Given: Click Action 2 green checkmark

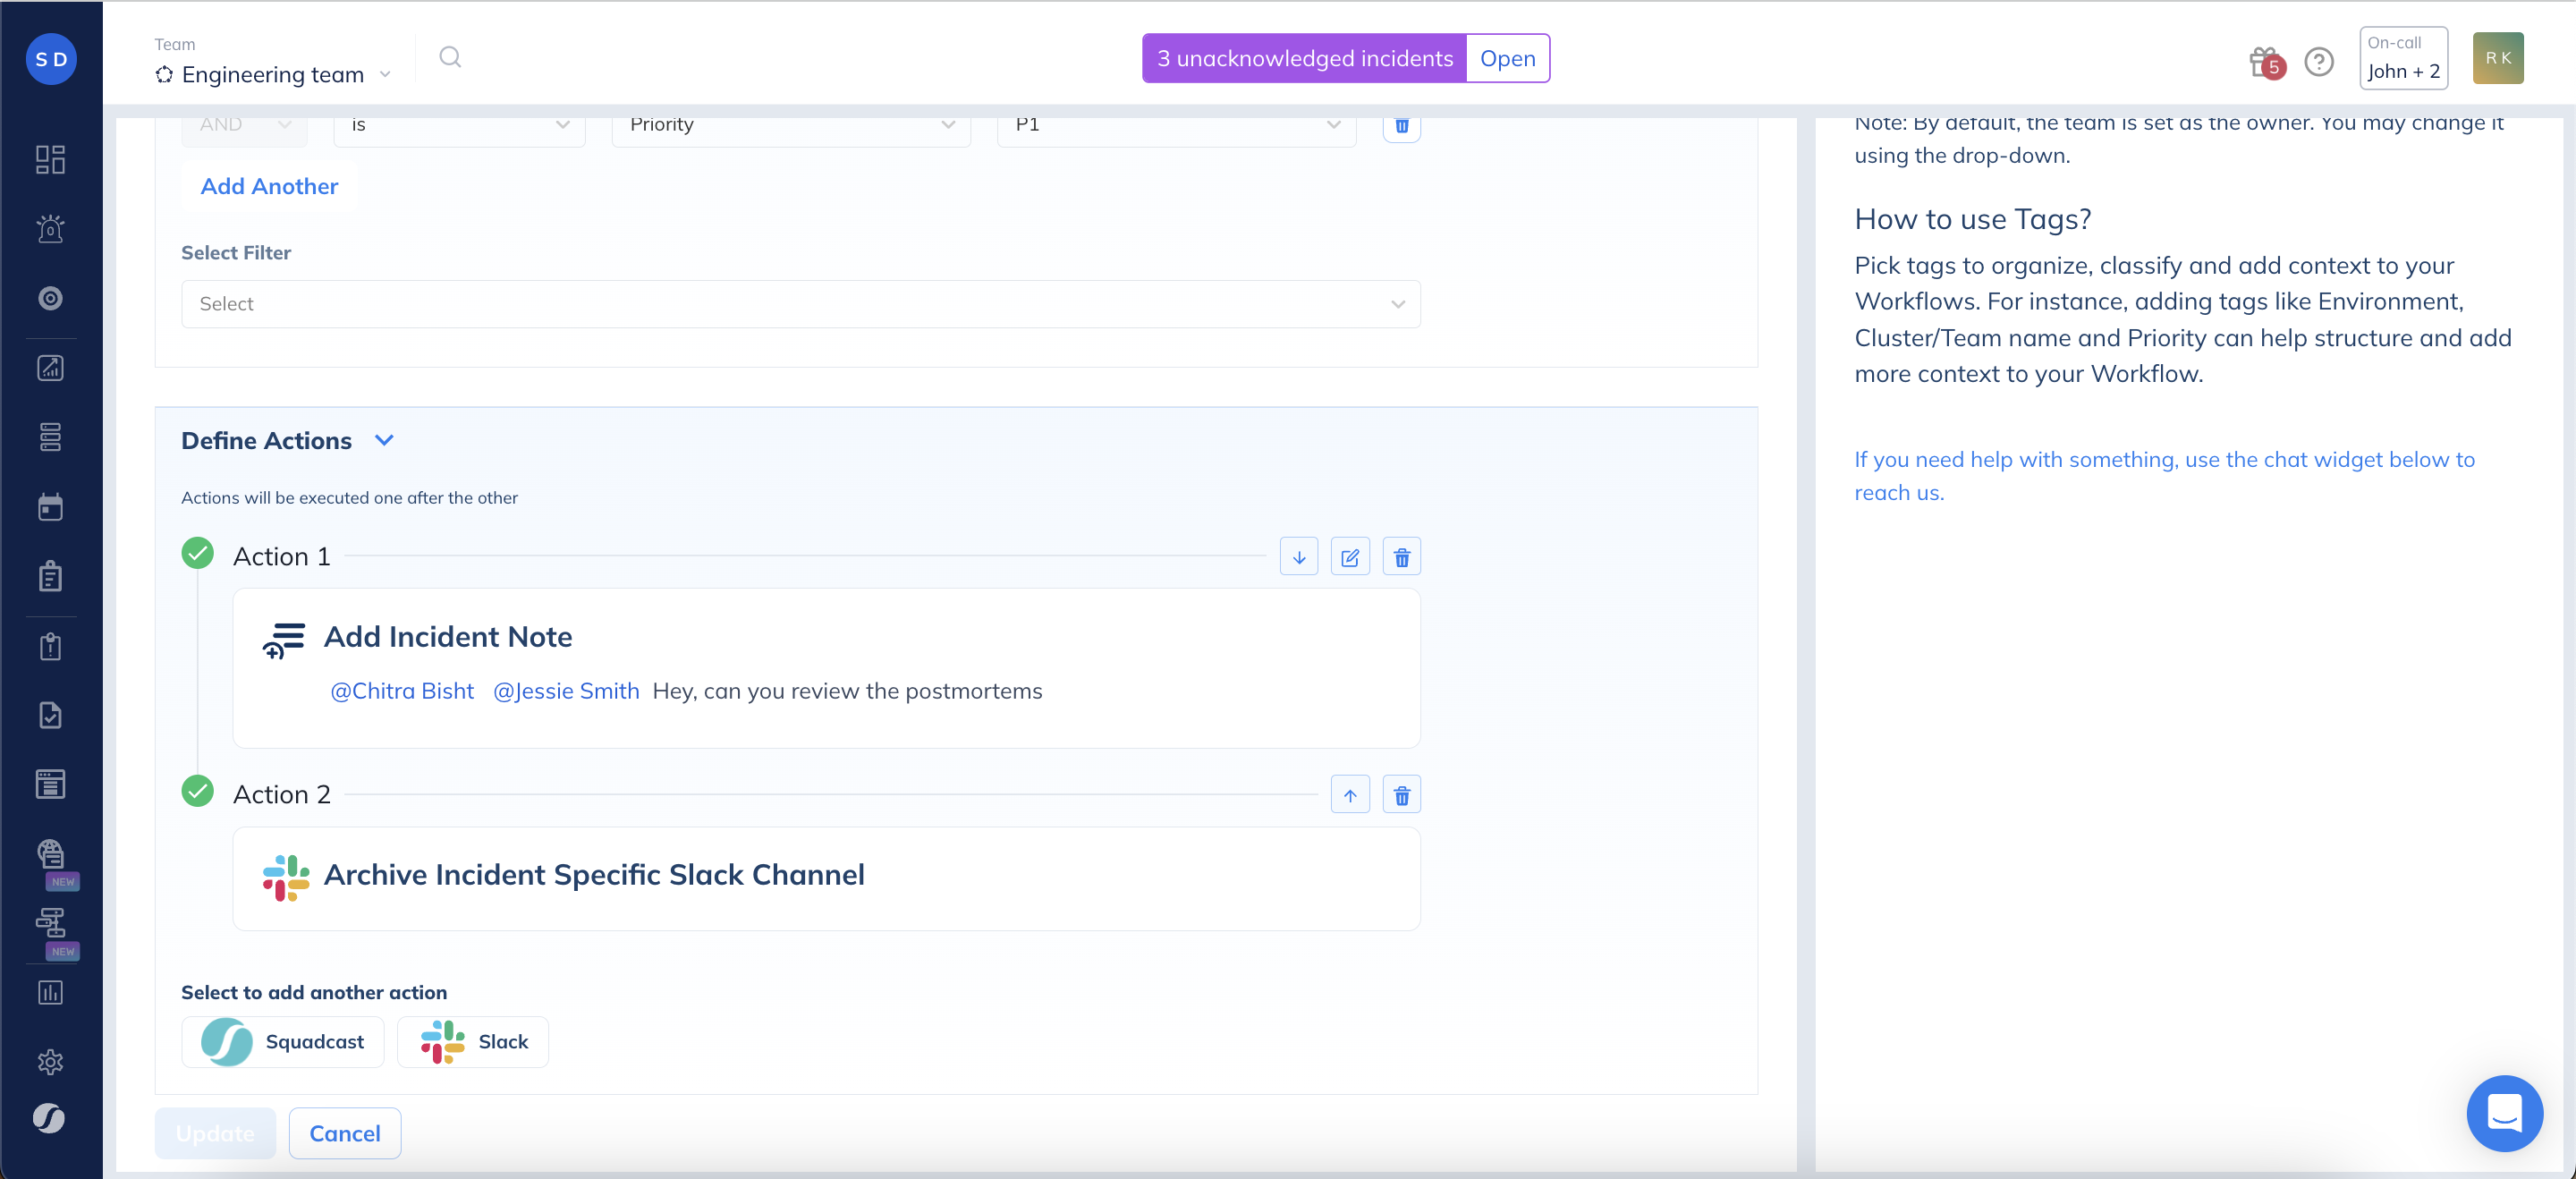Looking at the screenshot, I should (197, 791).
